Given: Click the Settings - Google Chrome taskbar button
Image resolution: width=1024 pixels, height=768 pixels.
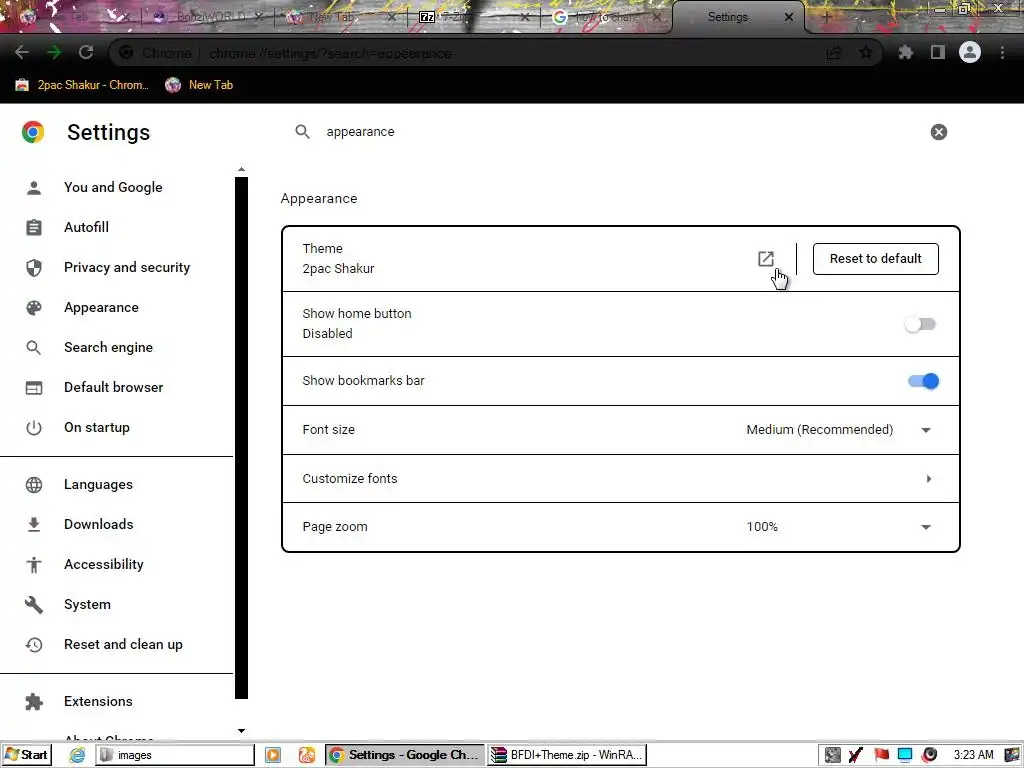Looking at the screenshot, I should pos(405,755).
